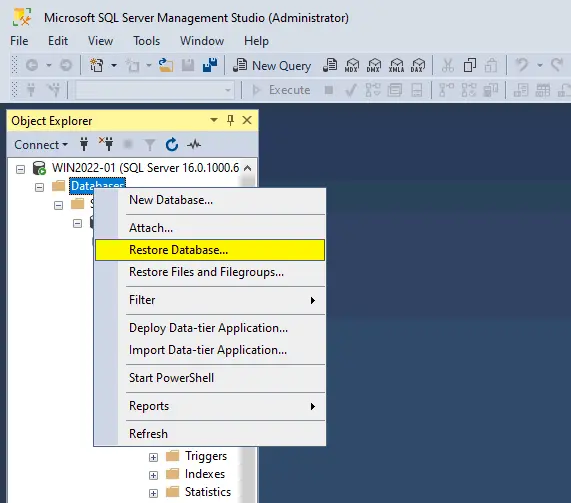Image resolution: width=571 pixels, height=503 pixels.
Task: Click the Database Engine Query icon
Action: 330,66
